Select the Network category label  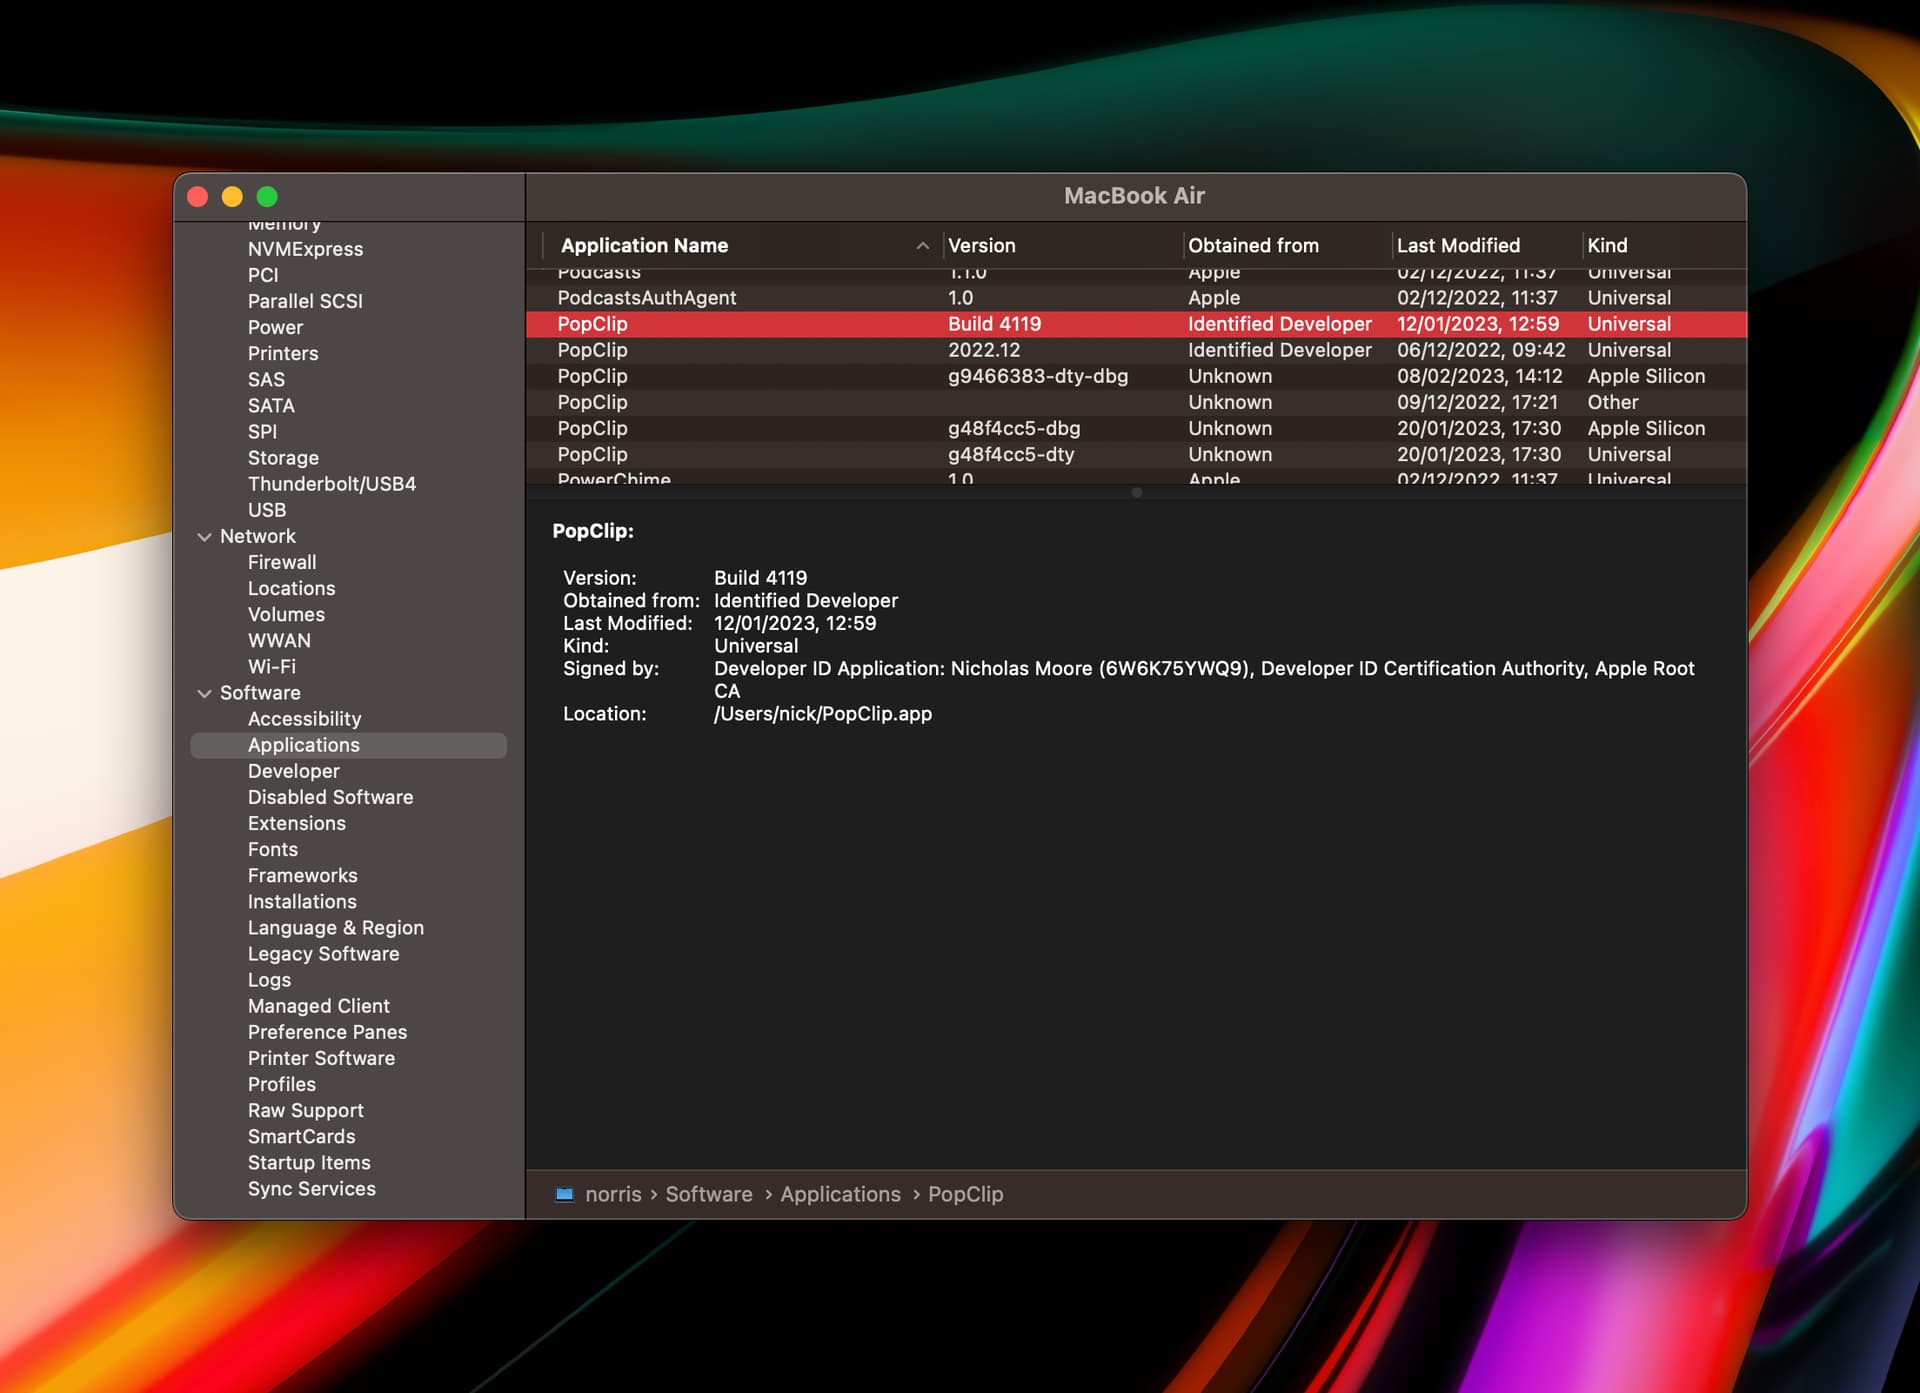pyautogui.click(x=258, y=536)
